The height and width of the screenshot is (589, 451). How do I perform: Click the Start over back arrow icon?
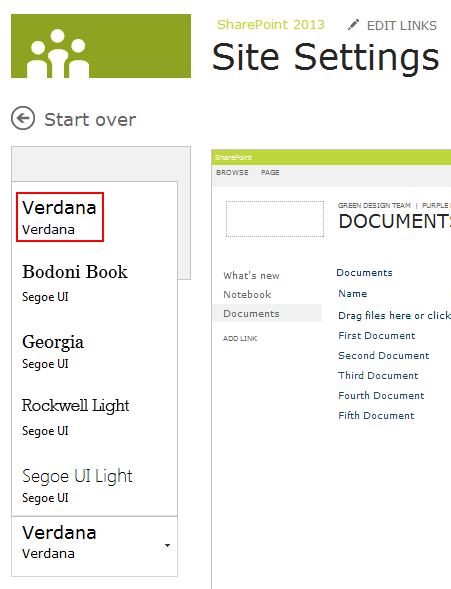click(23, 118)
